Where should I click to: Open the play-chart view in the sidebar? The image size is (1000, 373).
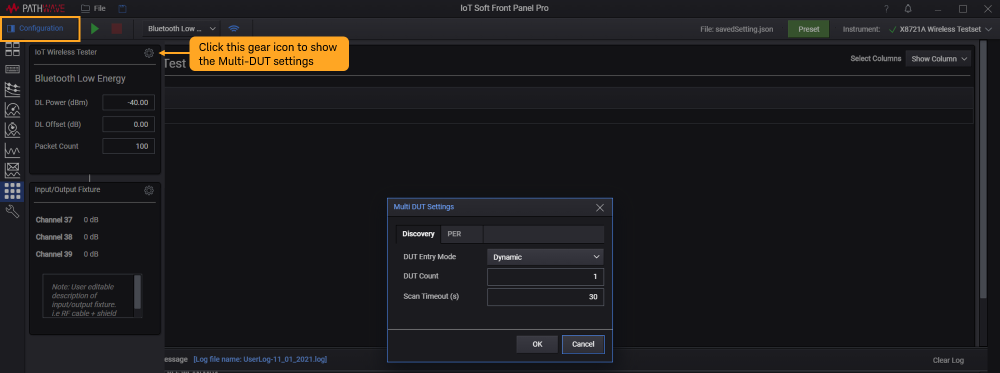(x=12, y=130)
